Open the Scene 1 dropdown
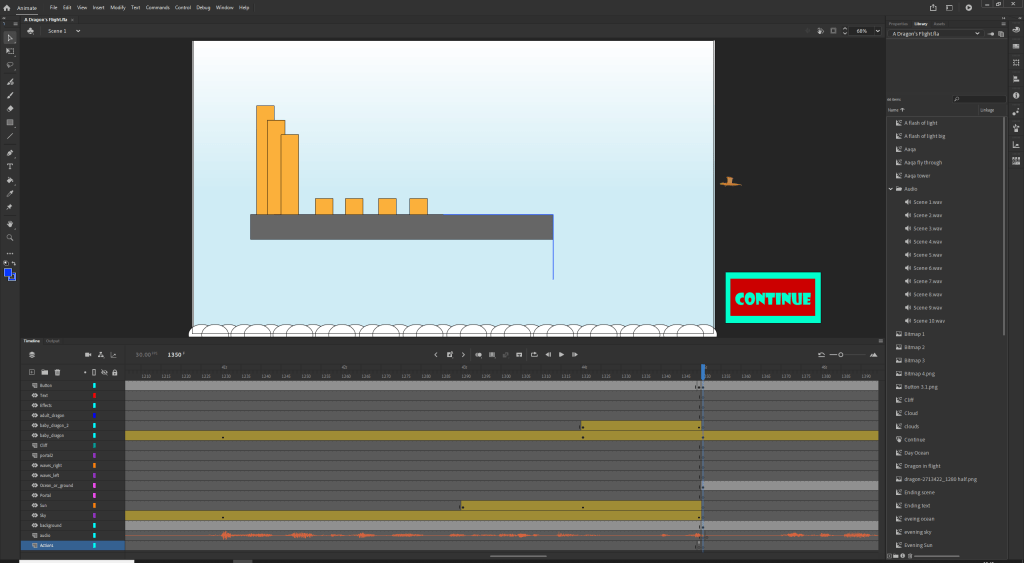 [x=64, y=31]
